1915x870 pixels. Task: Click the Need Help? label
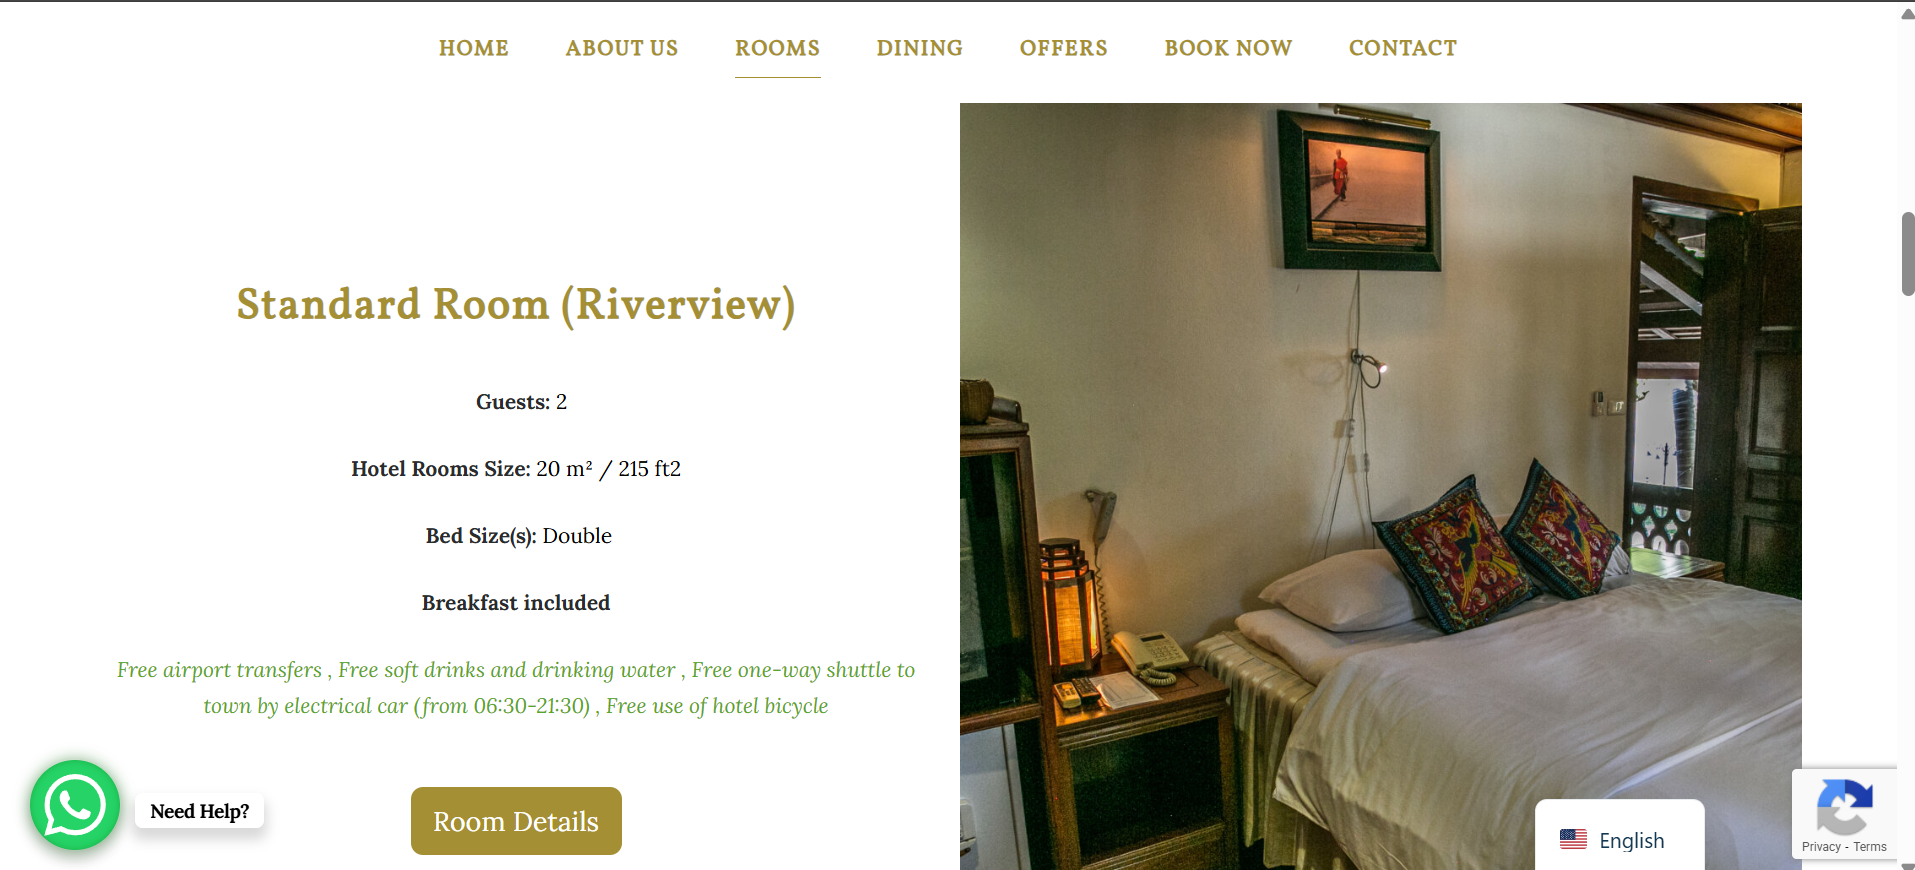coord(200,811)
